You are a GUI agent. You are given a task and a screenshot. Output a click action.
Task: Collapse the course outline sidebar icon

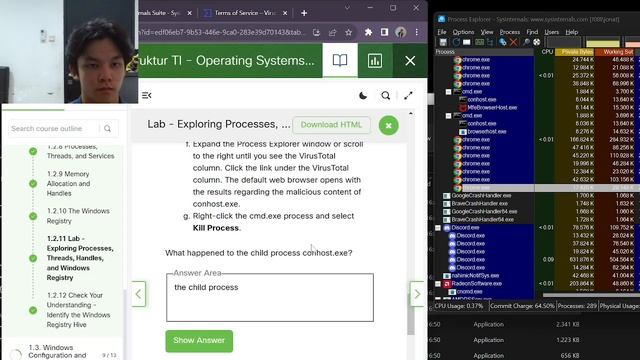pyautogui.click(x=147, y=95)
